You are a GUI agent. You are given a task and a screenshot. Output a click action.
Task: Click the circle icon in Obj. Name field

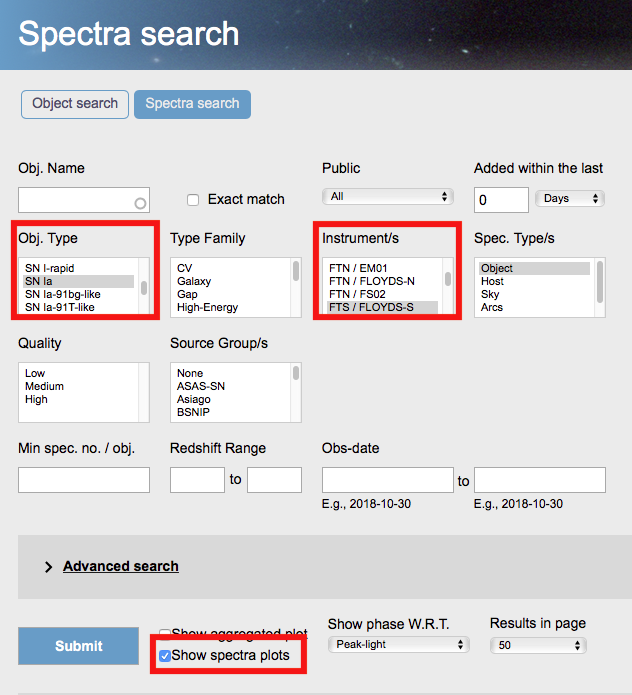[x=140, y=203]
